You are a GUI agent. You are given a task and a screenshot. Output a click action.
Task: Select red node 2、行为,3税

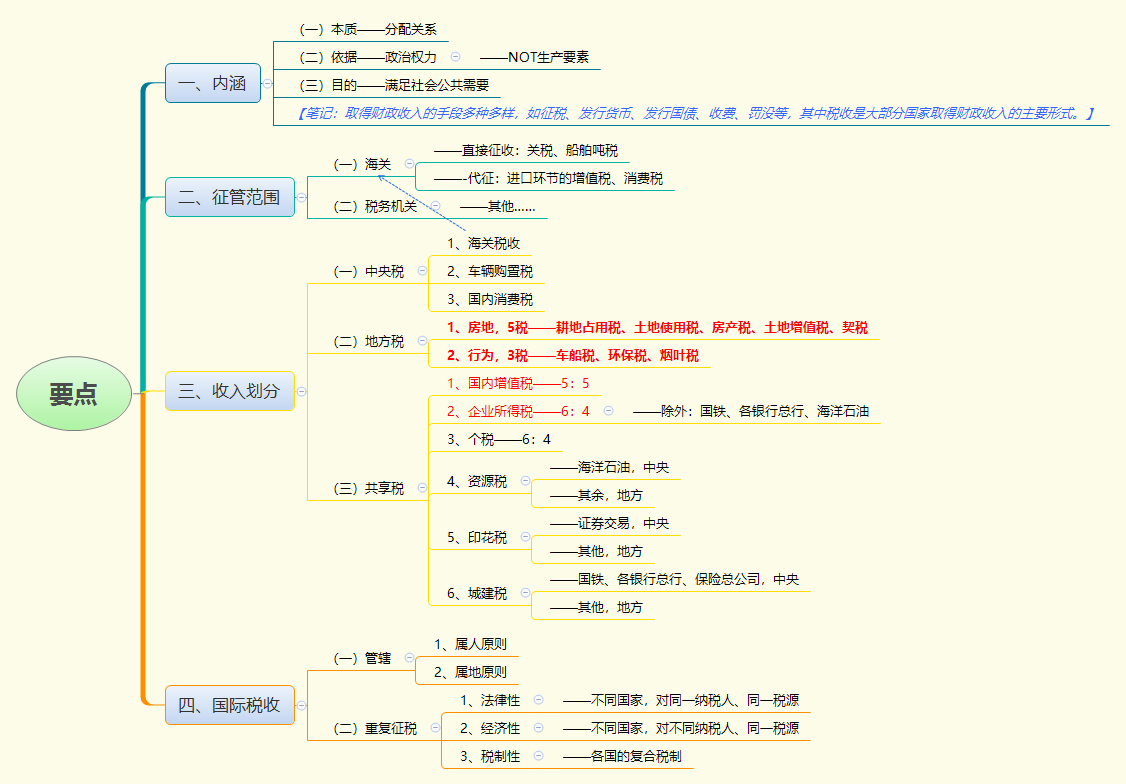click(572, 355)
